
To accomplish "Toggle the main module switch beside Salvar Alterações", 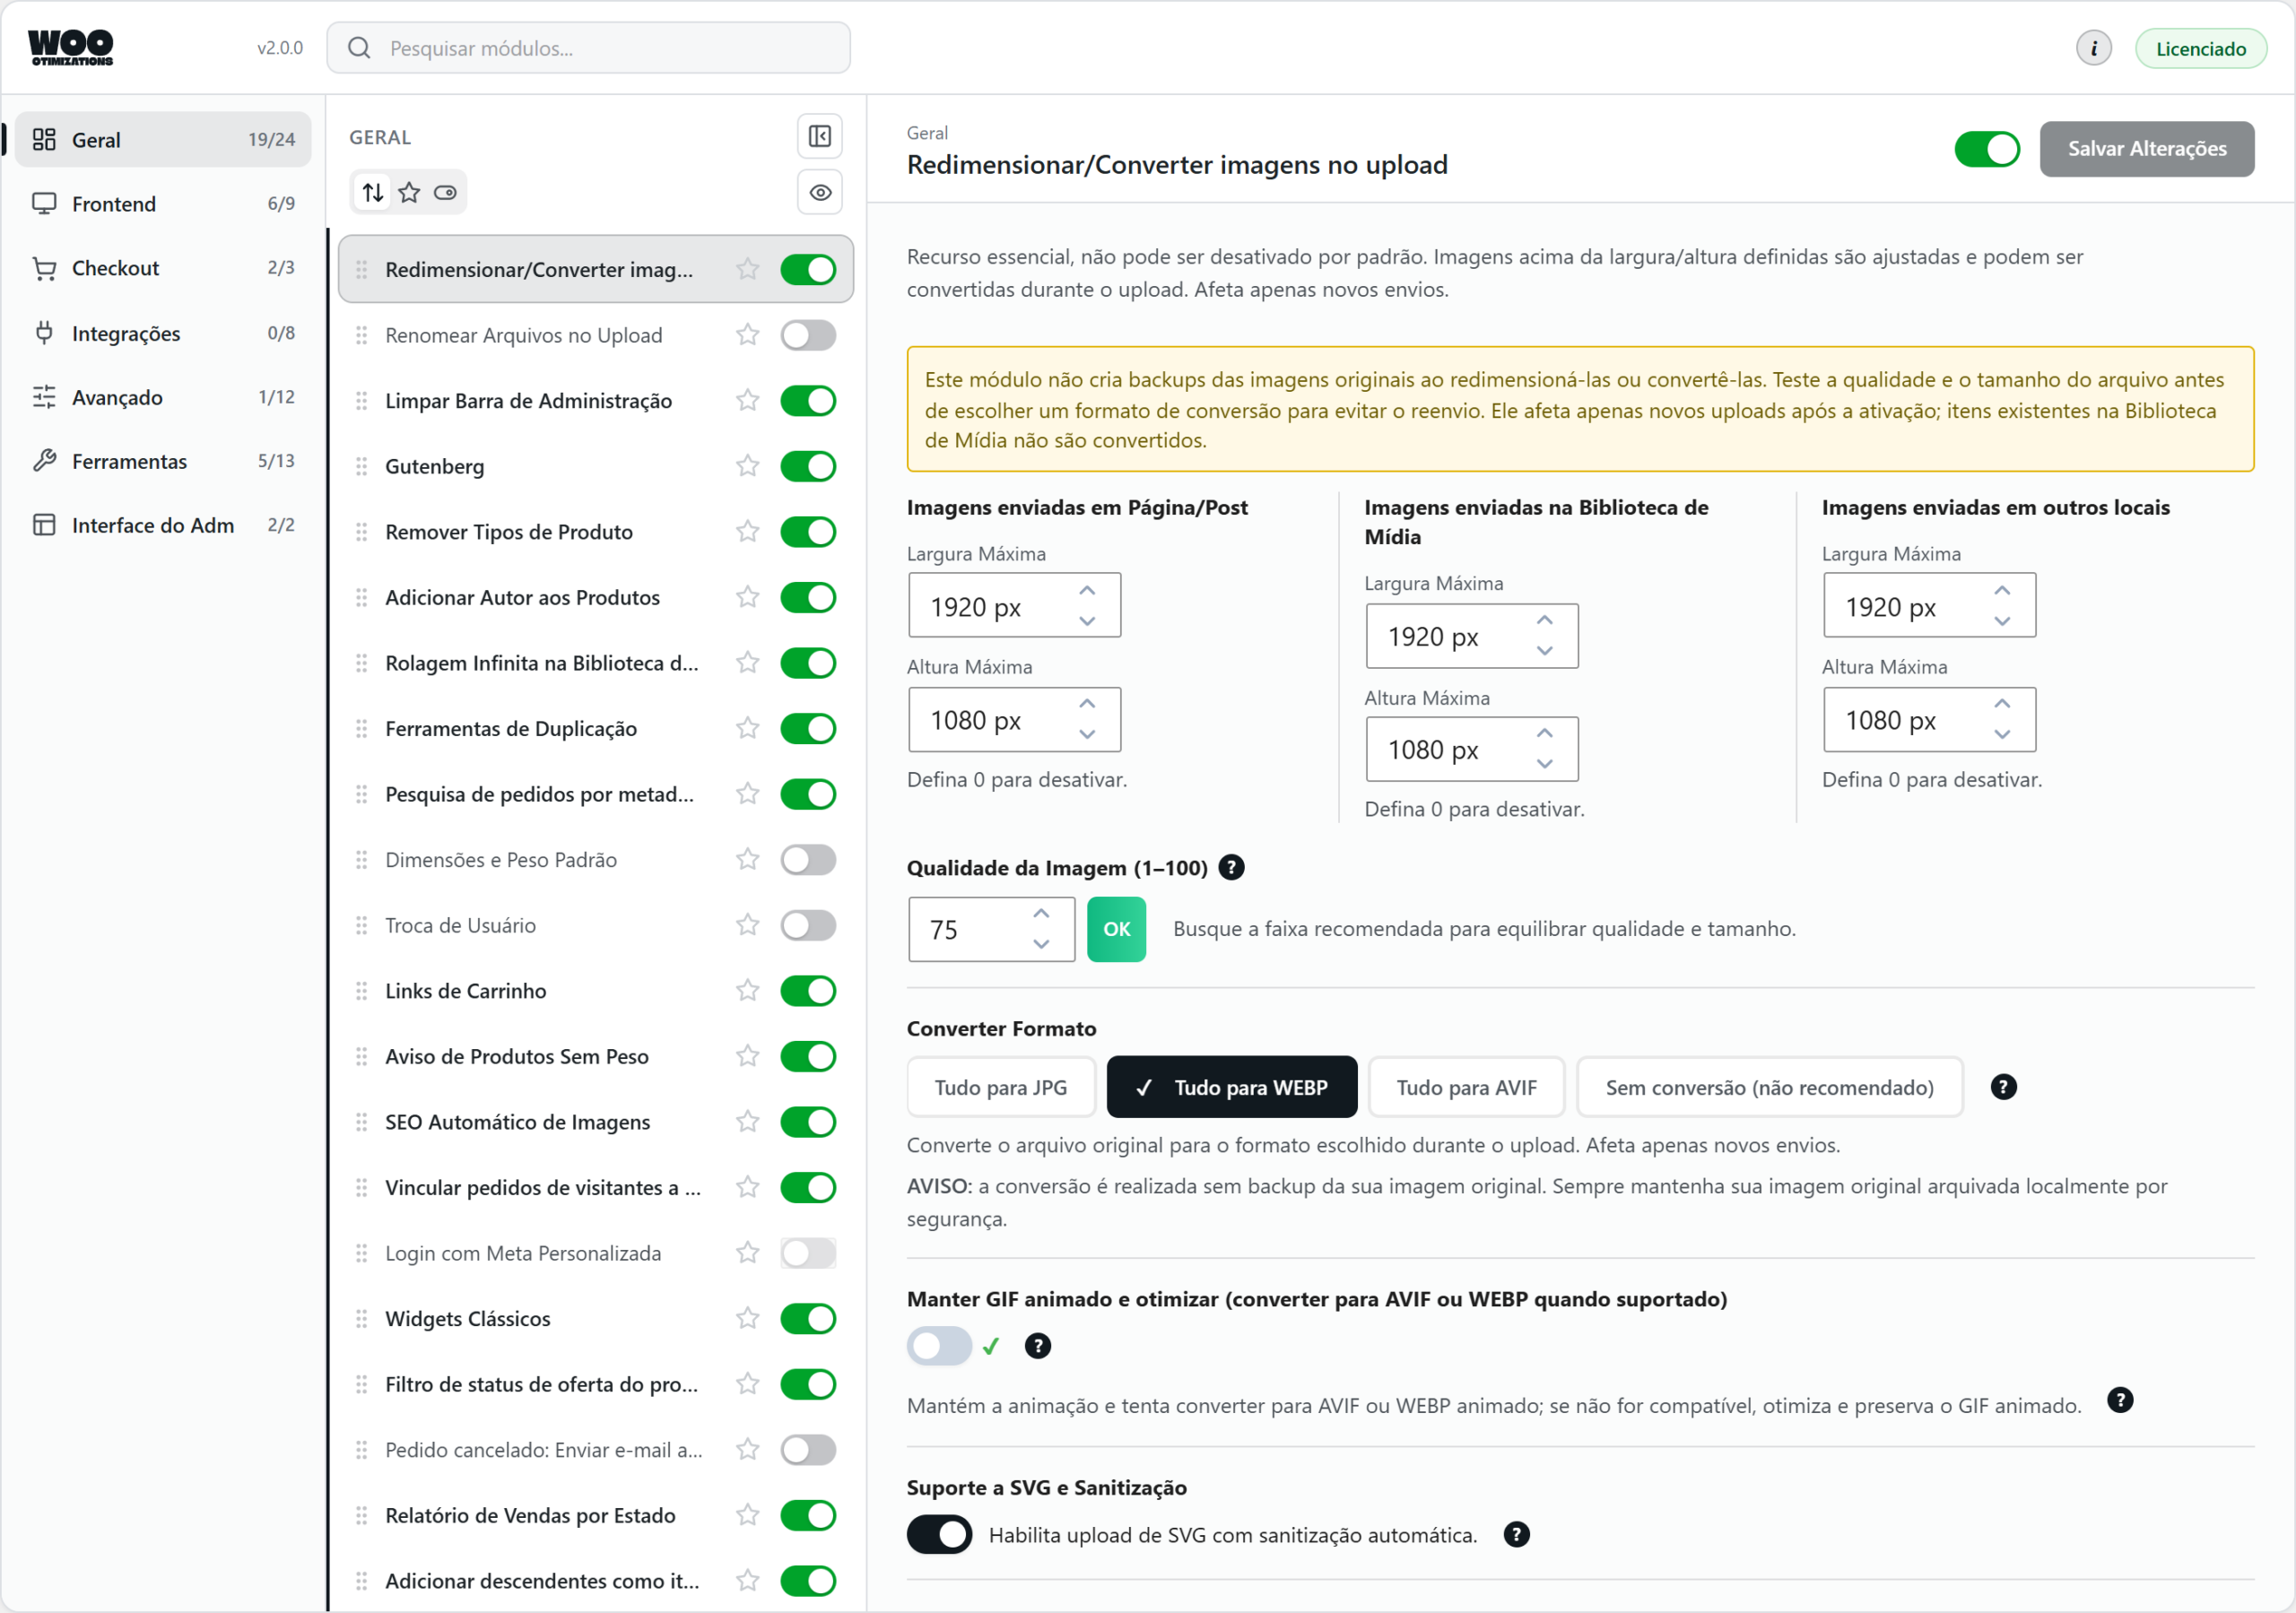I will [x=1987, y=149].
